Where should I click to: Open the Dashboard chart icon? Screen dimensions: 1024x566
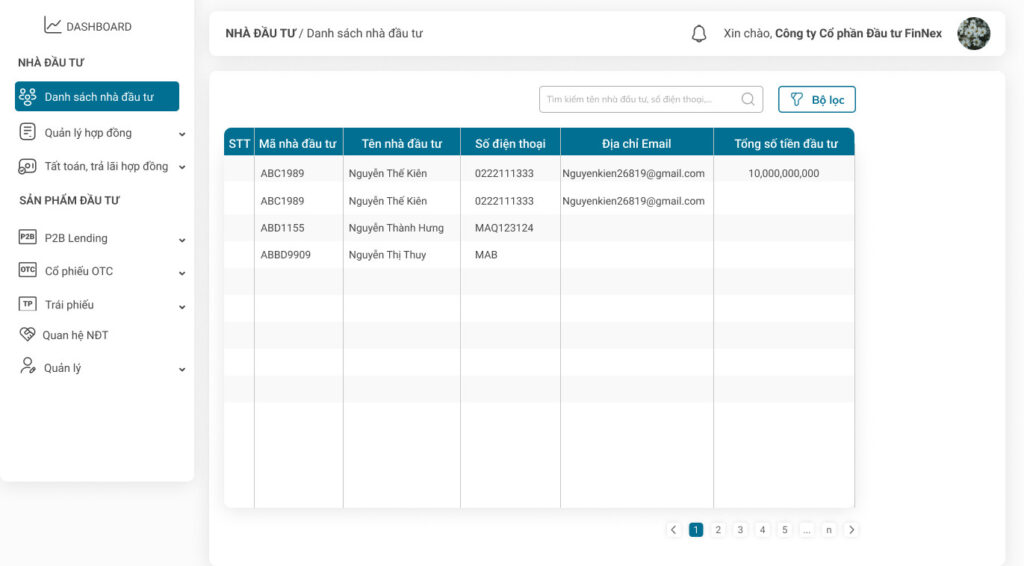point(52,25)
